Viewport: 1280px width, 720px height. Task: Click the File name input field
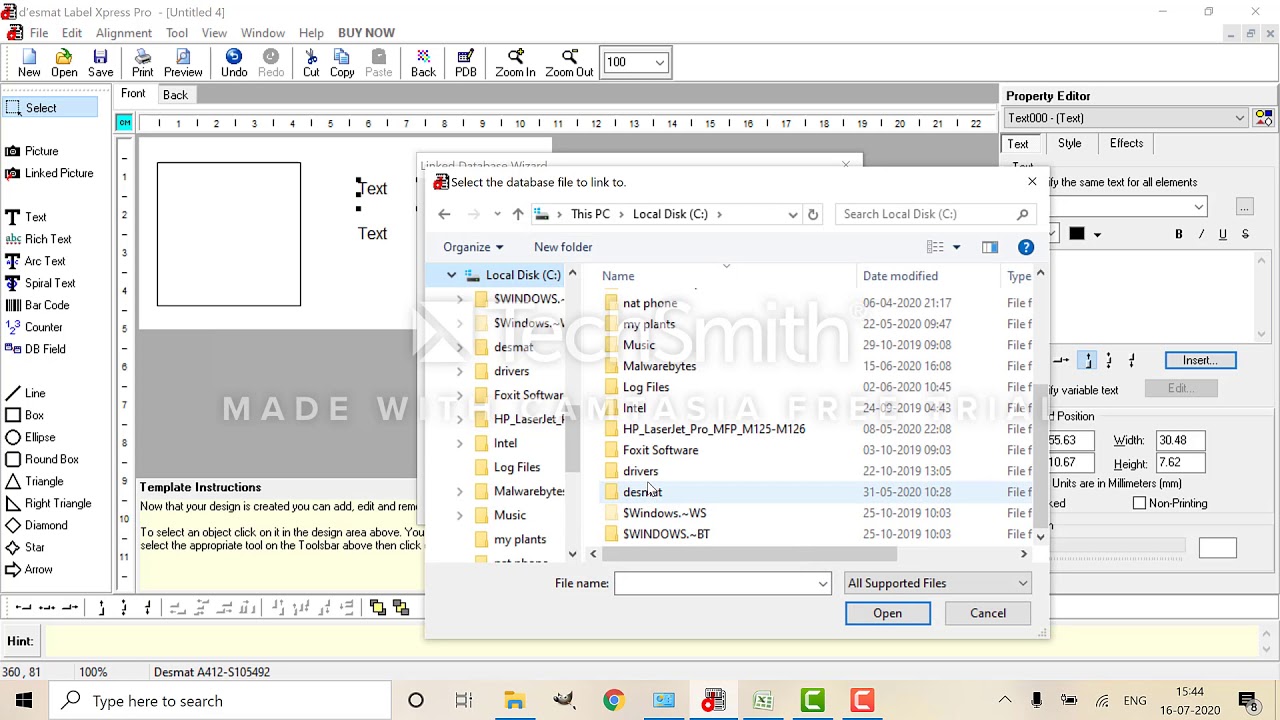[715, 584]
